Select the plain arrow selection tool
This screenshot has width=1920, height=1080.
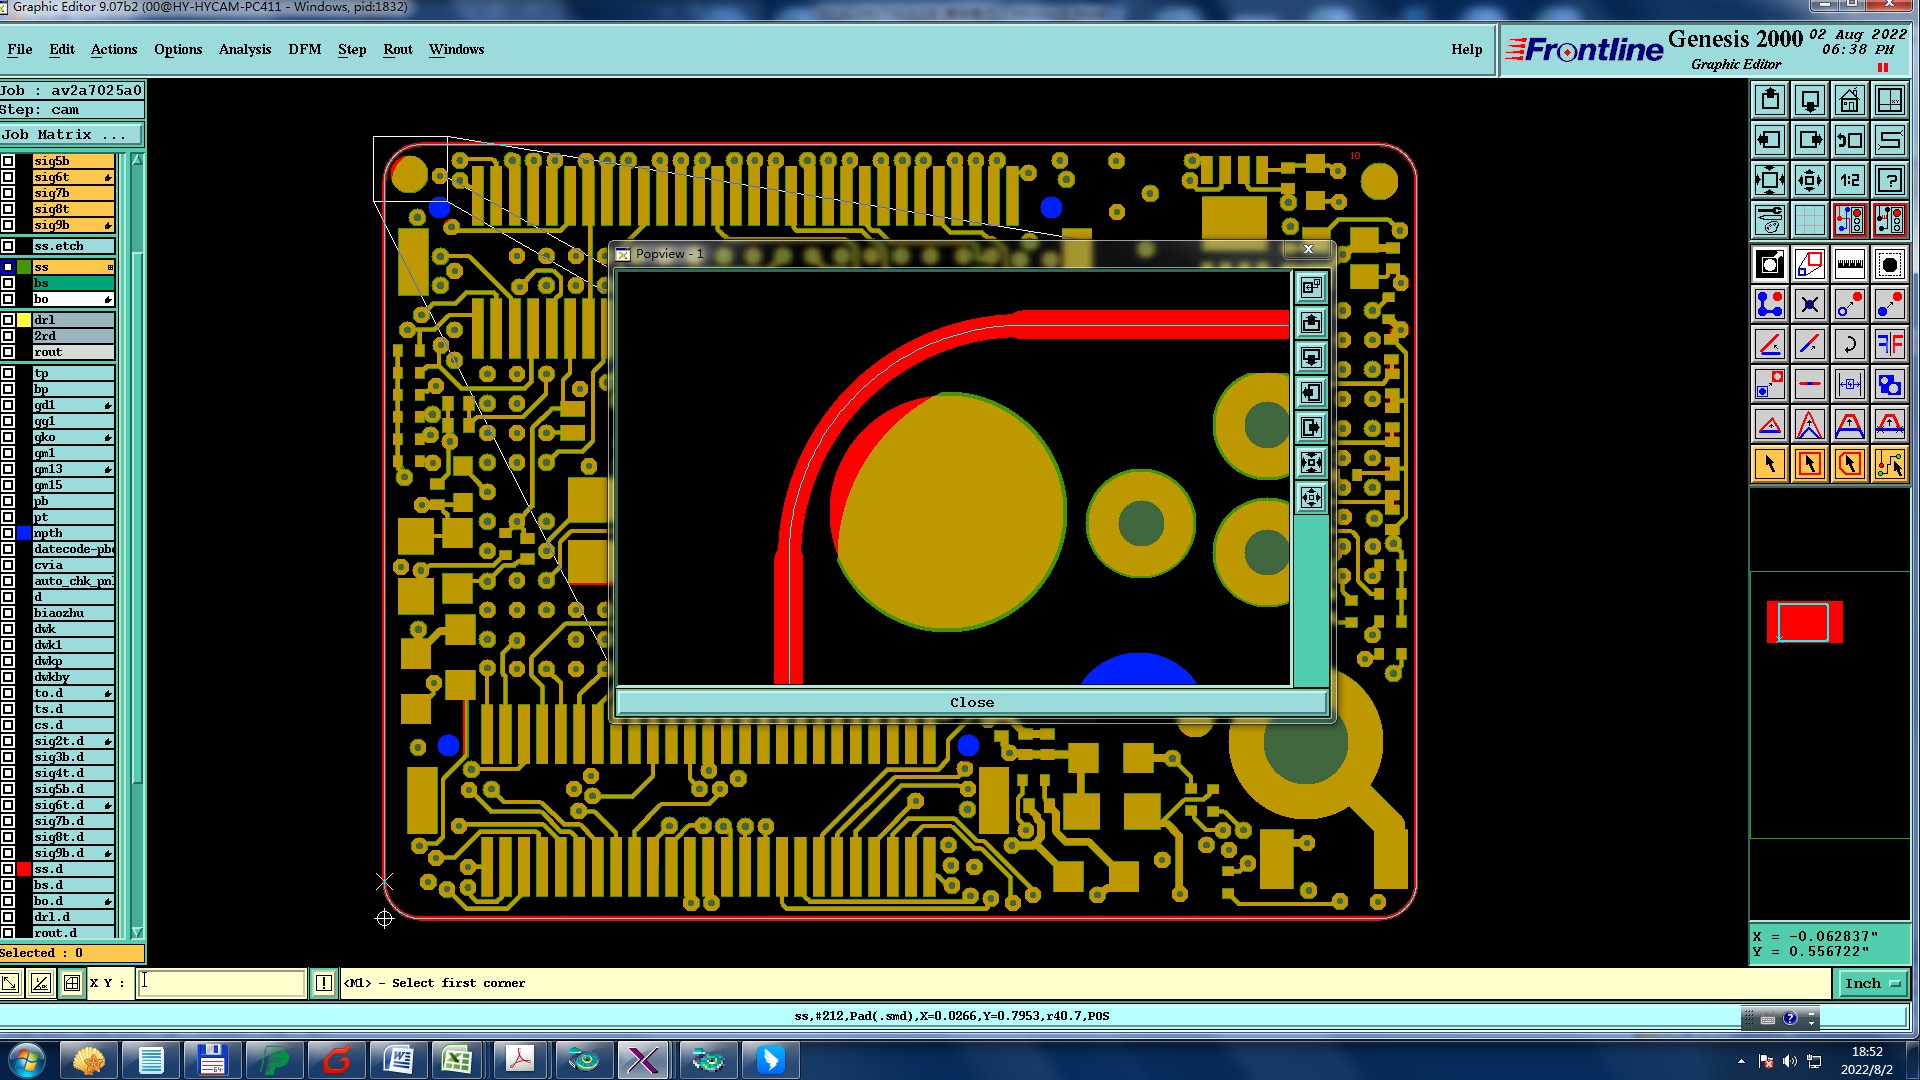coord(1769,464)
